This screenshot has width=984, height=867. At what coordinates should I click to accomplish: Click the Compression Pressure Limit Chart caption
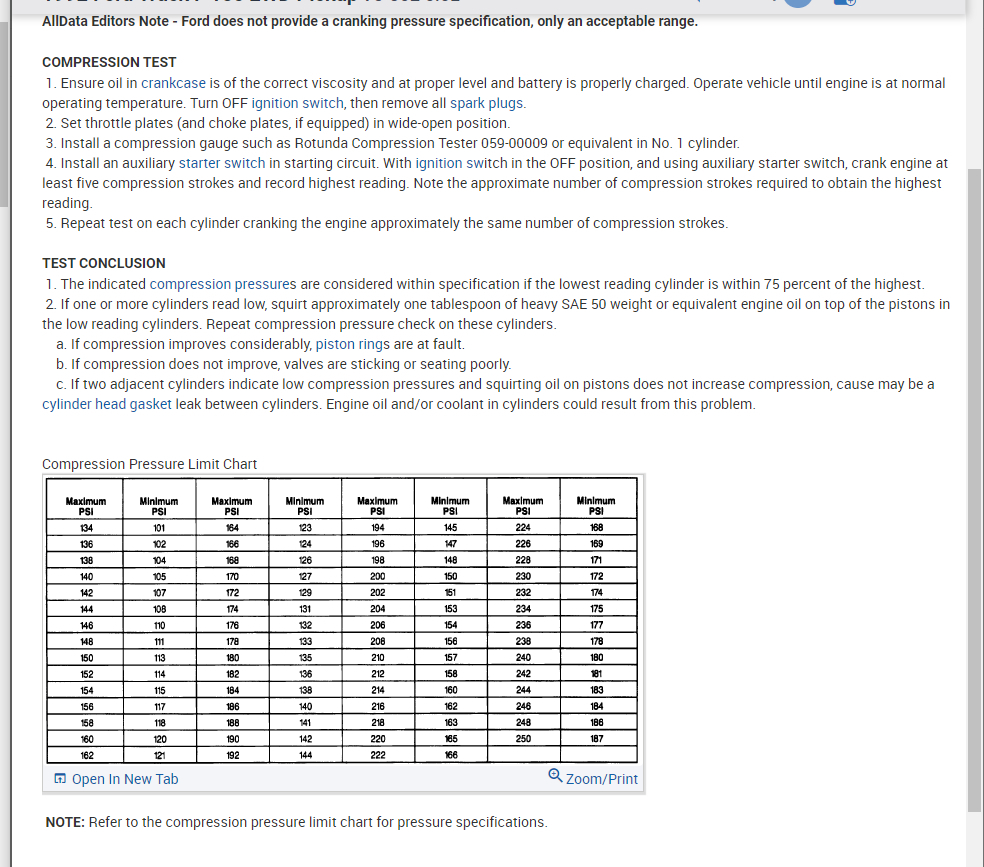[149, 464]
